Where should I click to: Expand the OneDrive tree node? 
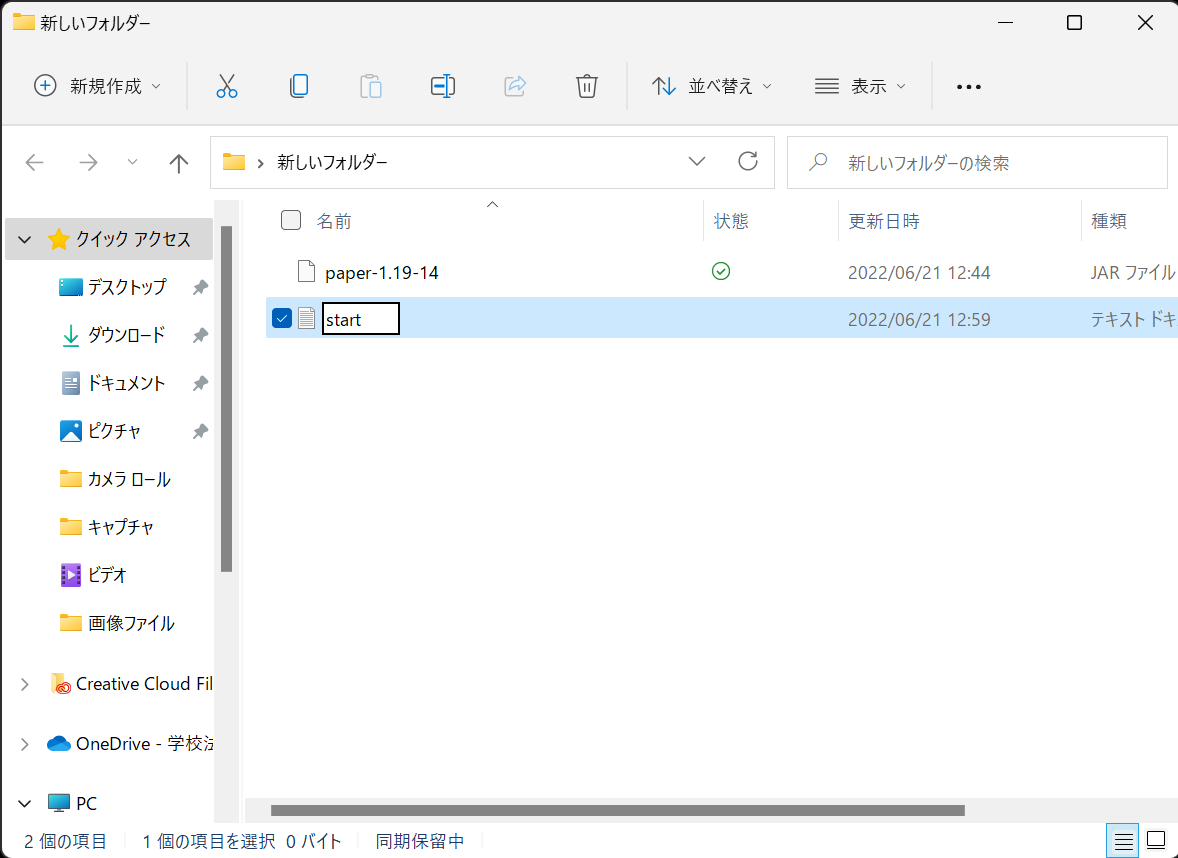tap(25, 744)
